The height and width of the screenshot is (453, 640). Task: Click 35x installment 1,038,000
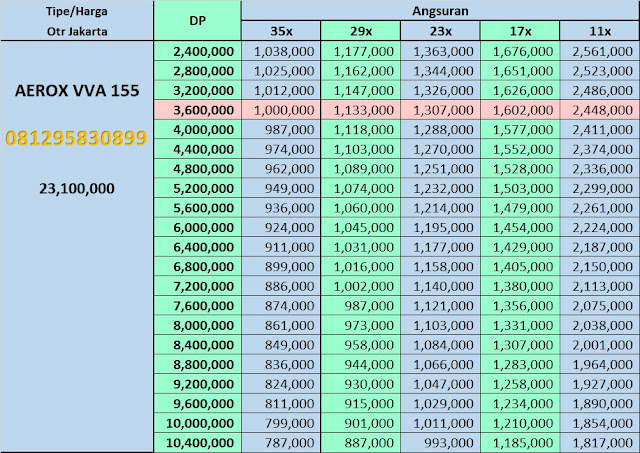(x=281, y=51)
